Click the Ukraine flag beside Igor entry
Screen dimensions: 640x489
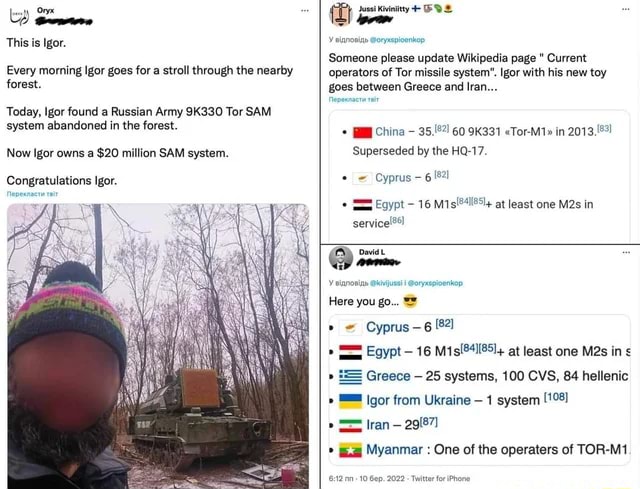point(350,401)
